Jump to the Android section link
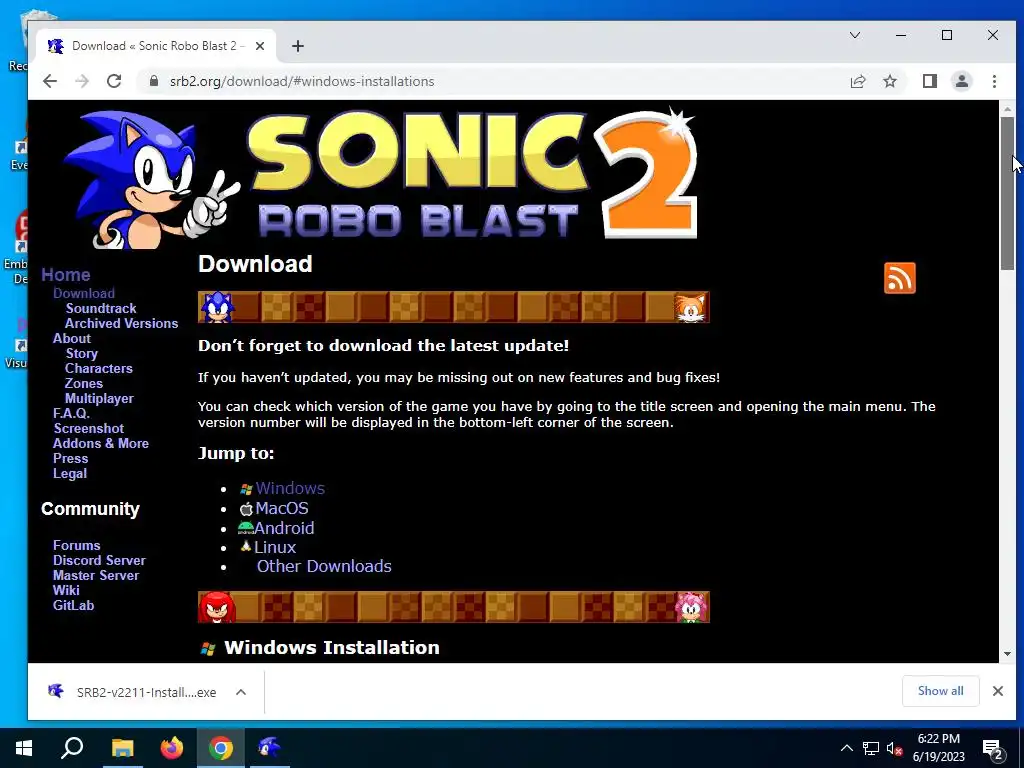Viewport: 1024px width, 768px height. [x=284, y=528]
